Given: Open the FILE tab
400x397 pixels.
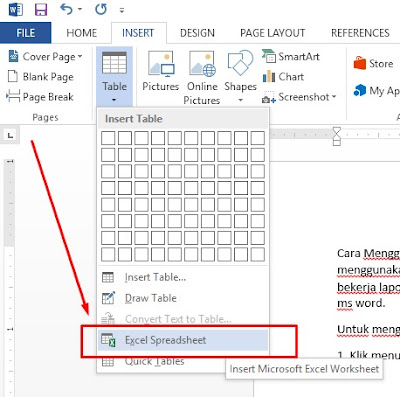Looking at the screenshot, I should (x=26, y=33).
